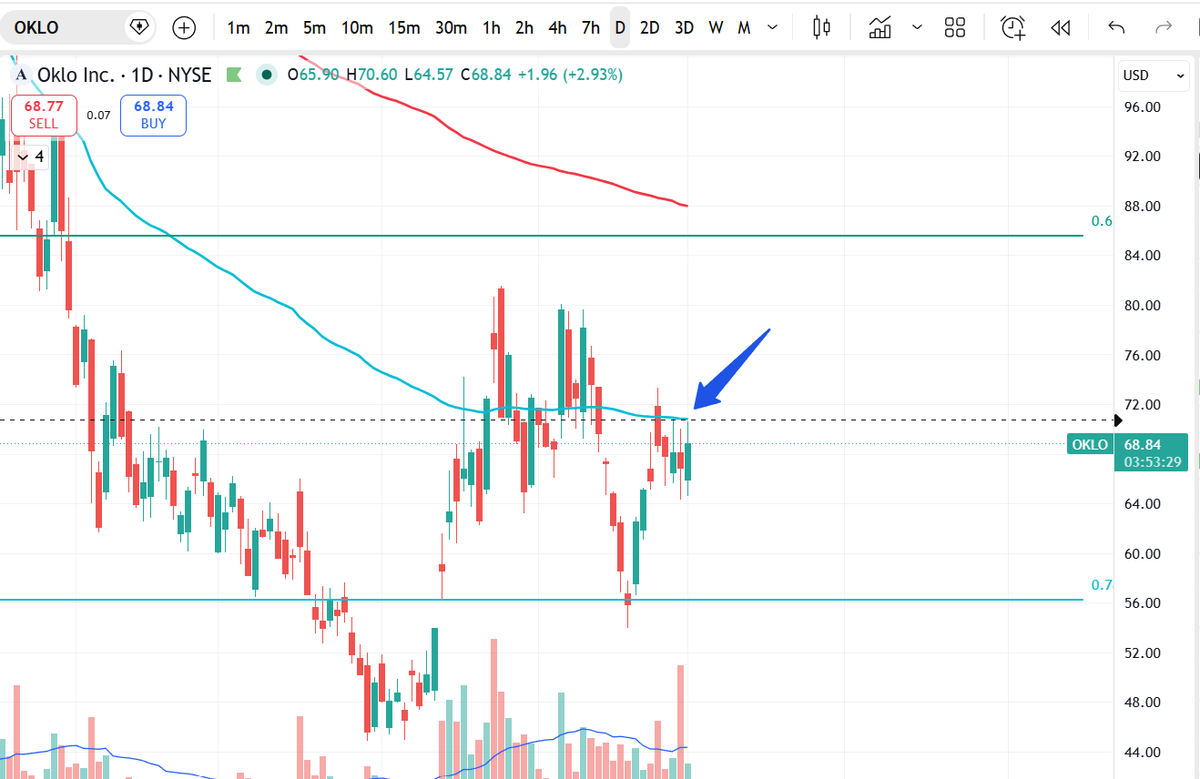Click the 96.00 price axis label
Screen dimensions: 1200x779
point(1140,107)
